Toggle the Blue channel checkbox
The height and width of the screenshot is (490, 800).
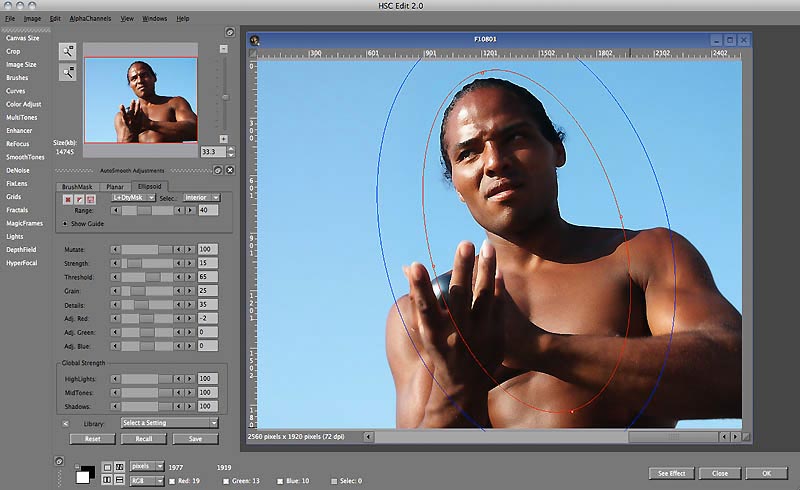pyautogui.click(x=280, y=481)
